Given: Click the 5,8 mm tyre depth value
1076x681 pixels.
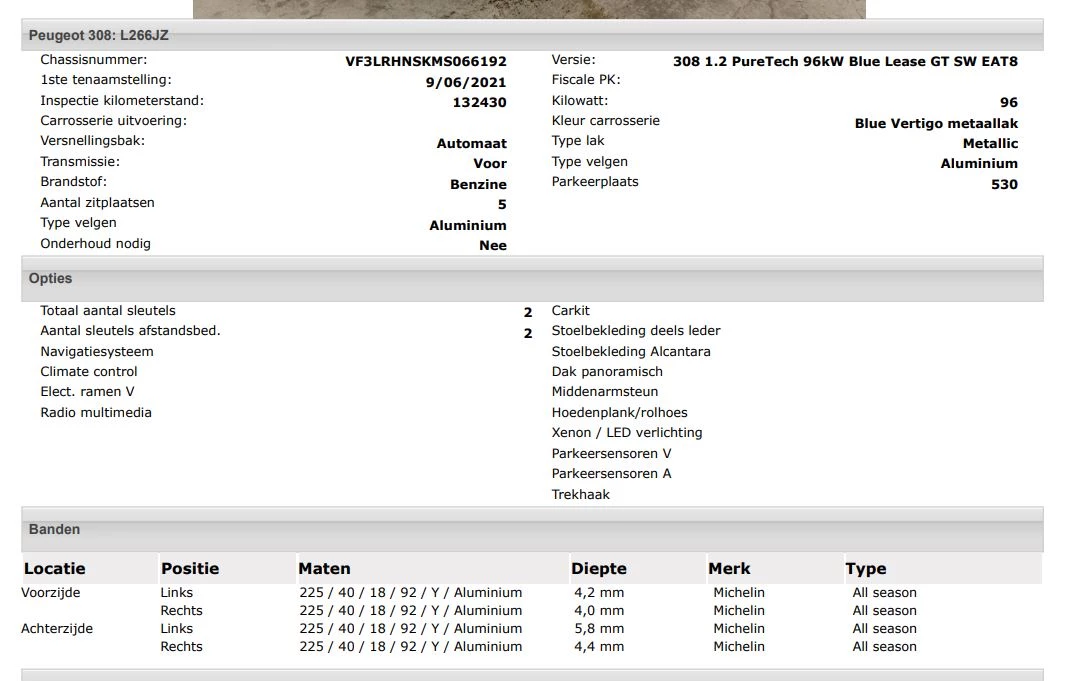Looking at the screenshot, I should point(598,628).
